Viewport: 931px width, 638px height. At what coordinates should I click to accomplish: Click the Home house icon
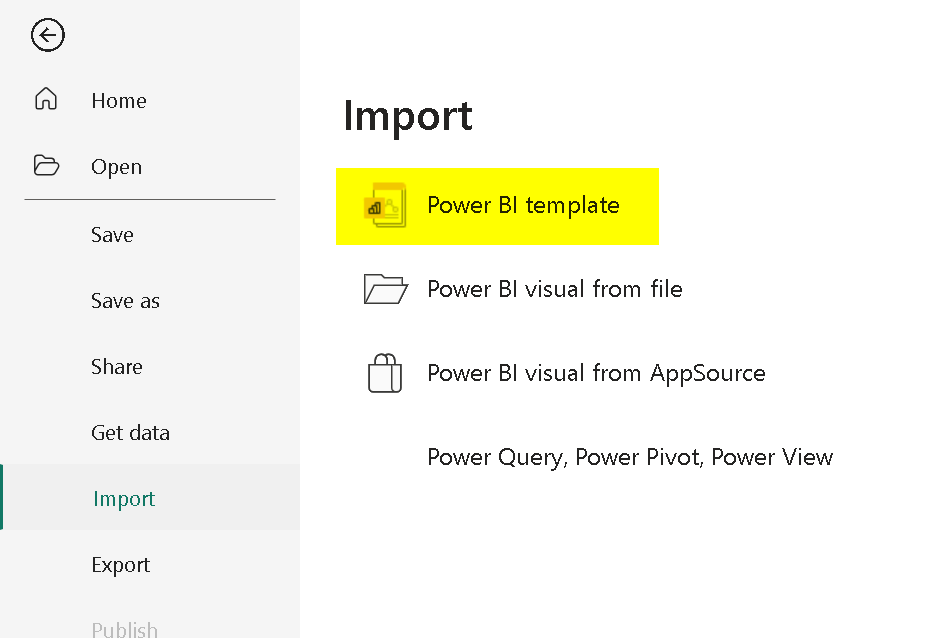[46, 100]
